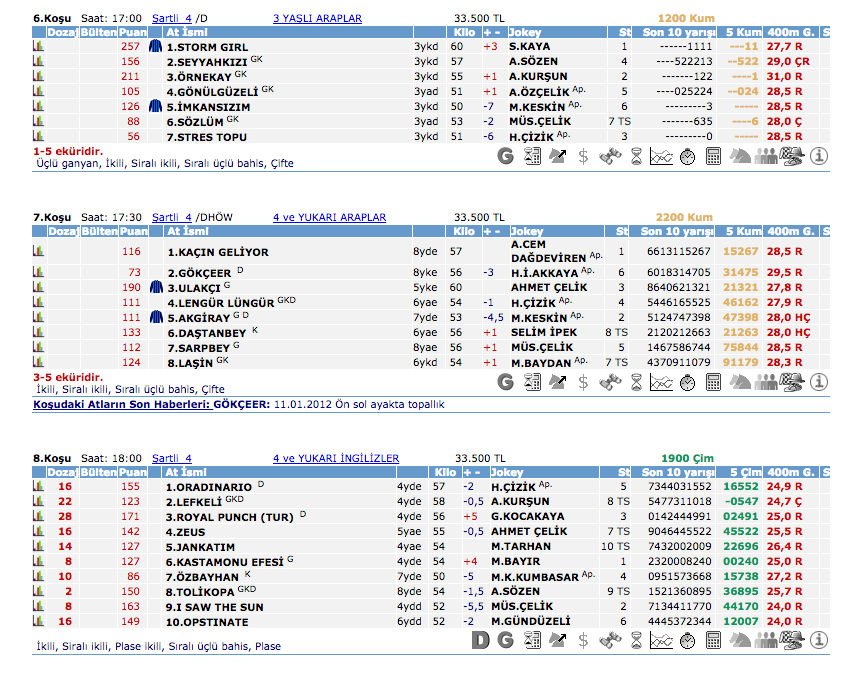Viewport: 858px width, 674px height.
Task: Click the jockey silk icon beside ULAKÇI
Action: (x=156, y=287)
